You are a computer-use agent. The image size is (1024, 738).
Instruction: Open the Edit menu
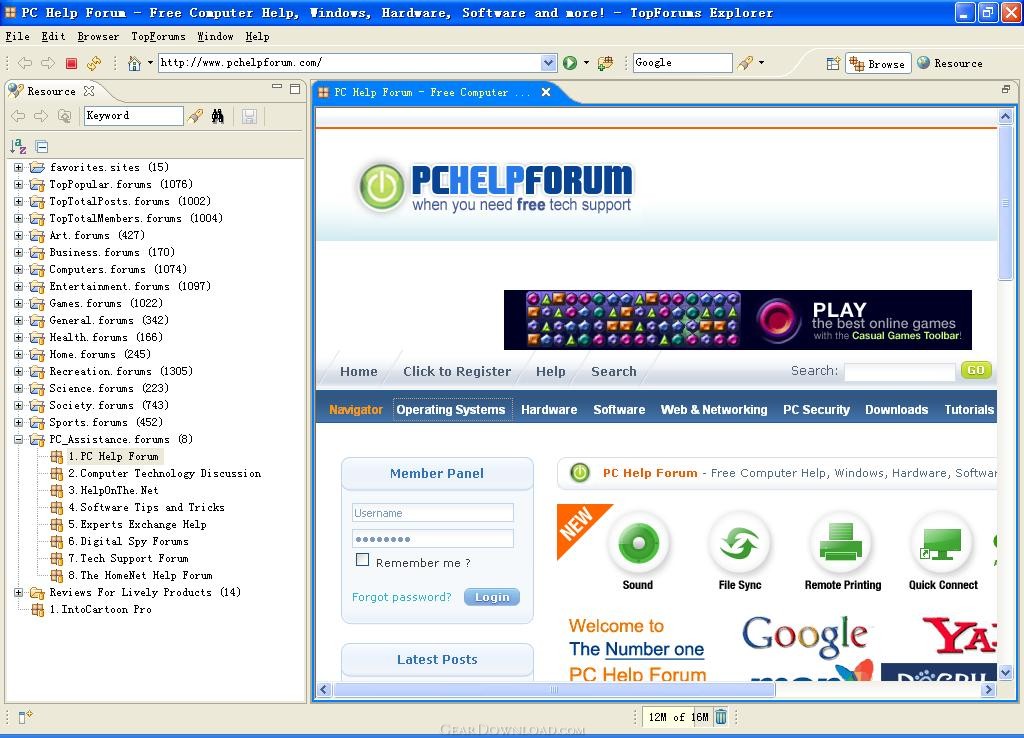pos(53,37)
